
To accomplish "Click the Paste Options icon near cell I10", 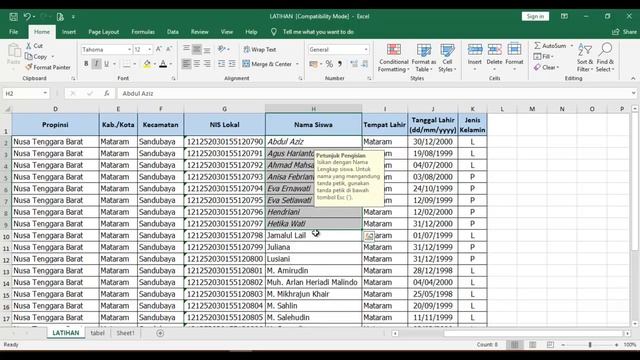I will [369, 236].
